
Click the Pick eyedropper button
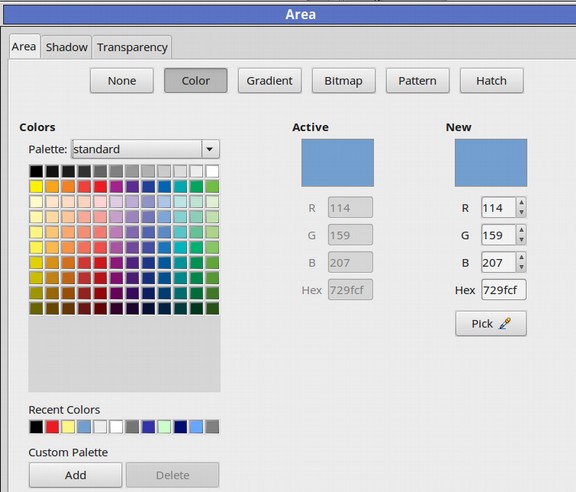pyautogui.click(x=491, y=323)
